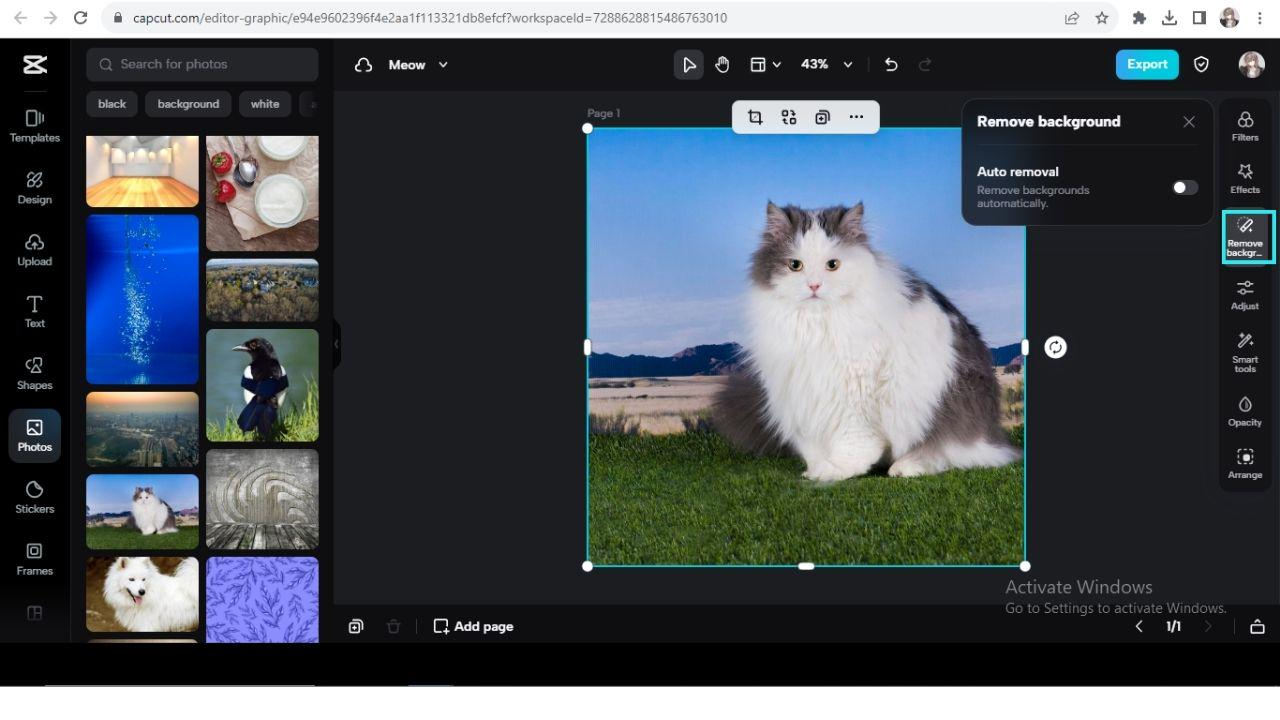Click the Search for photos field
Screen dimensions: 1280x720
(x=202, y=64)
